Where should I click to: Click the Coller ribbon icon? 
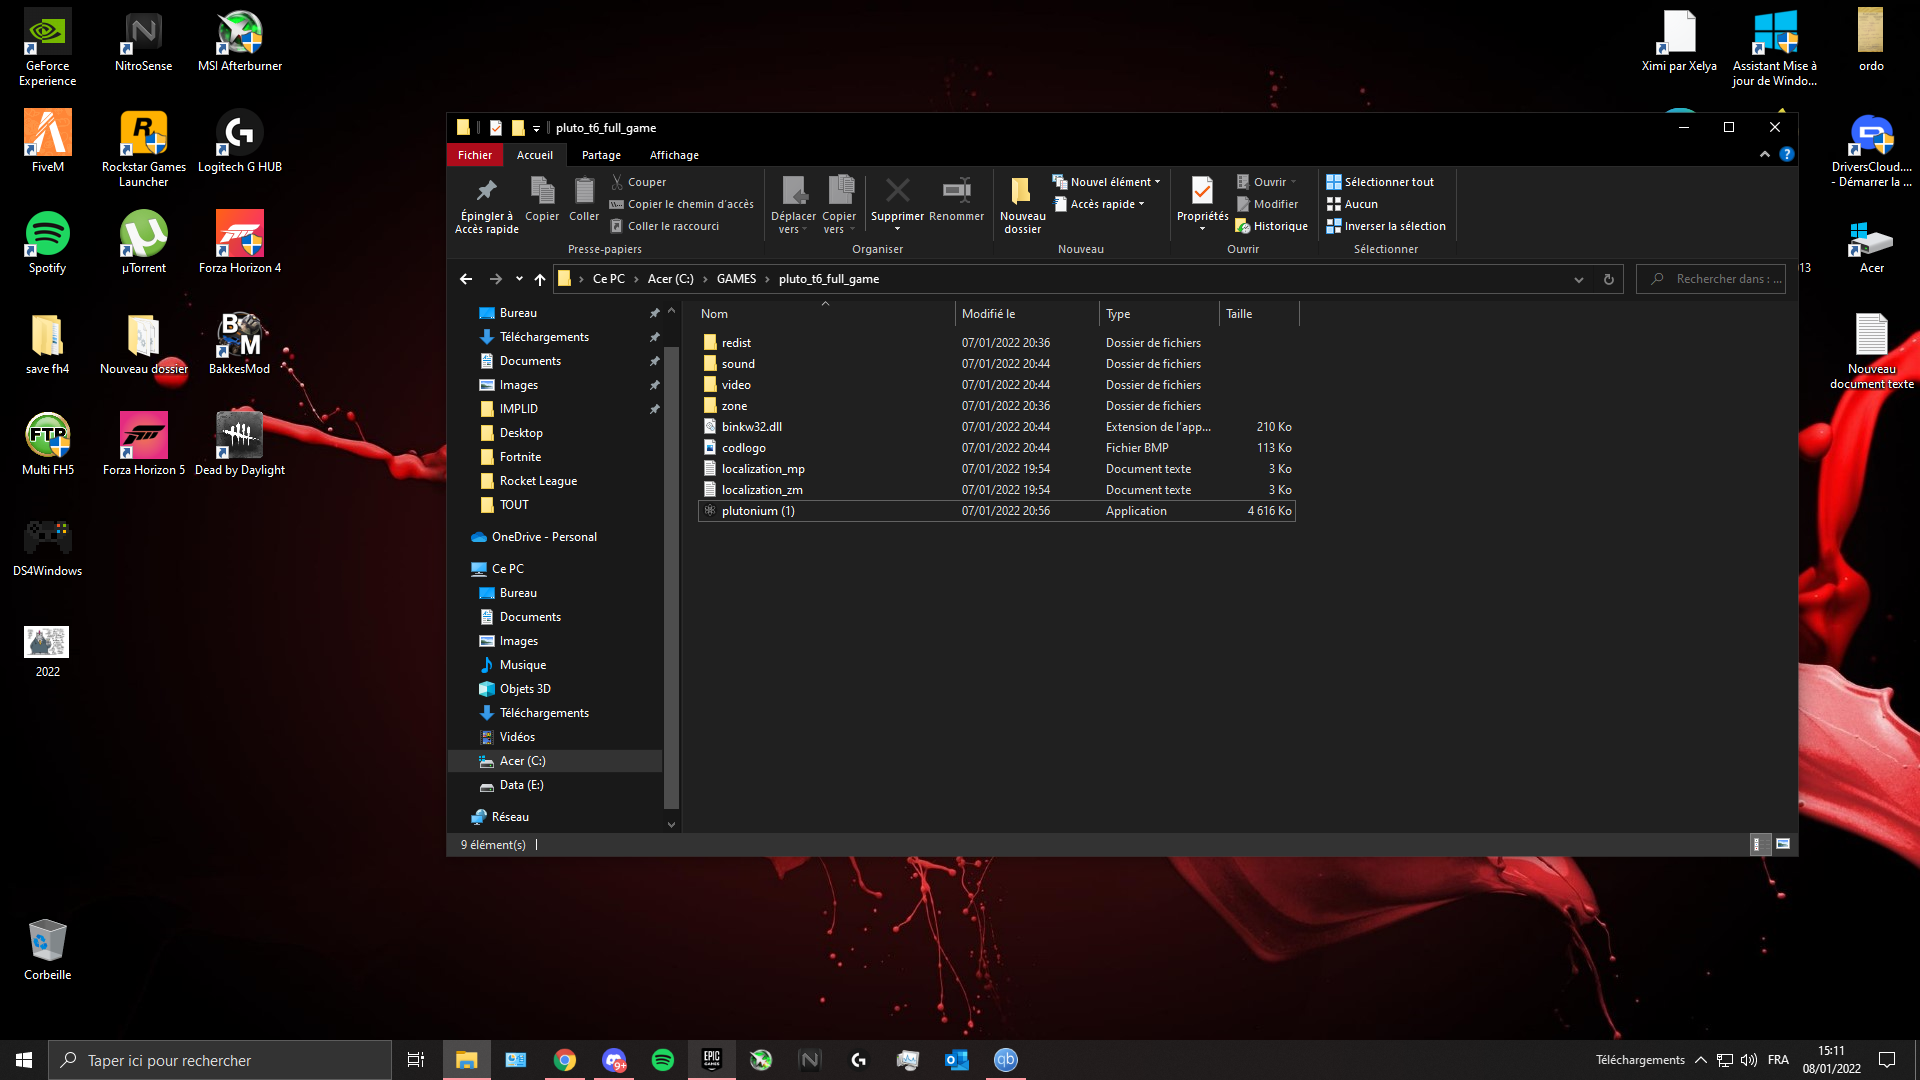pyautogui.click(x=584, y=190)
